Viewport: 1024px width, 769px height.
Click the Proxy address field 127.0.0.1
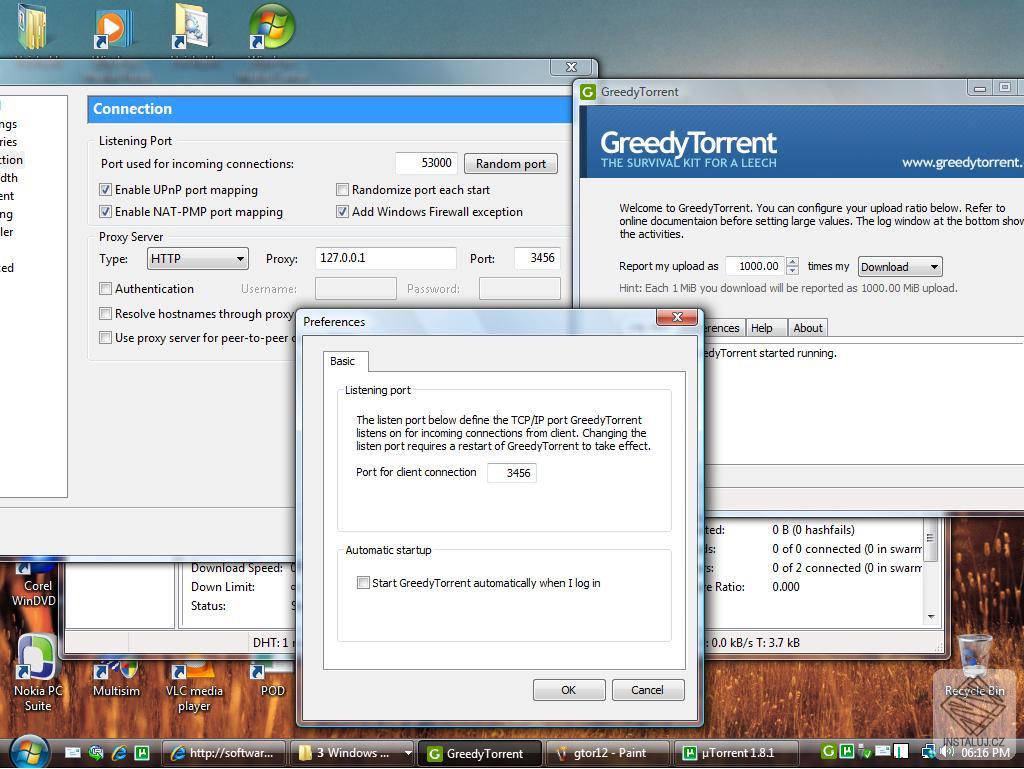coord(385,258)
